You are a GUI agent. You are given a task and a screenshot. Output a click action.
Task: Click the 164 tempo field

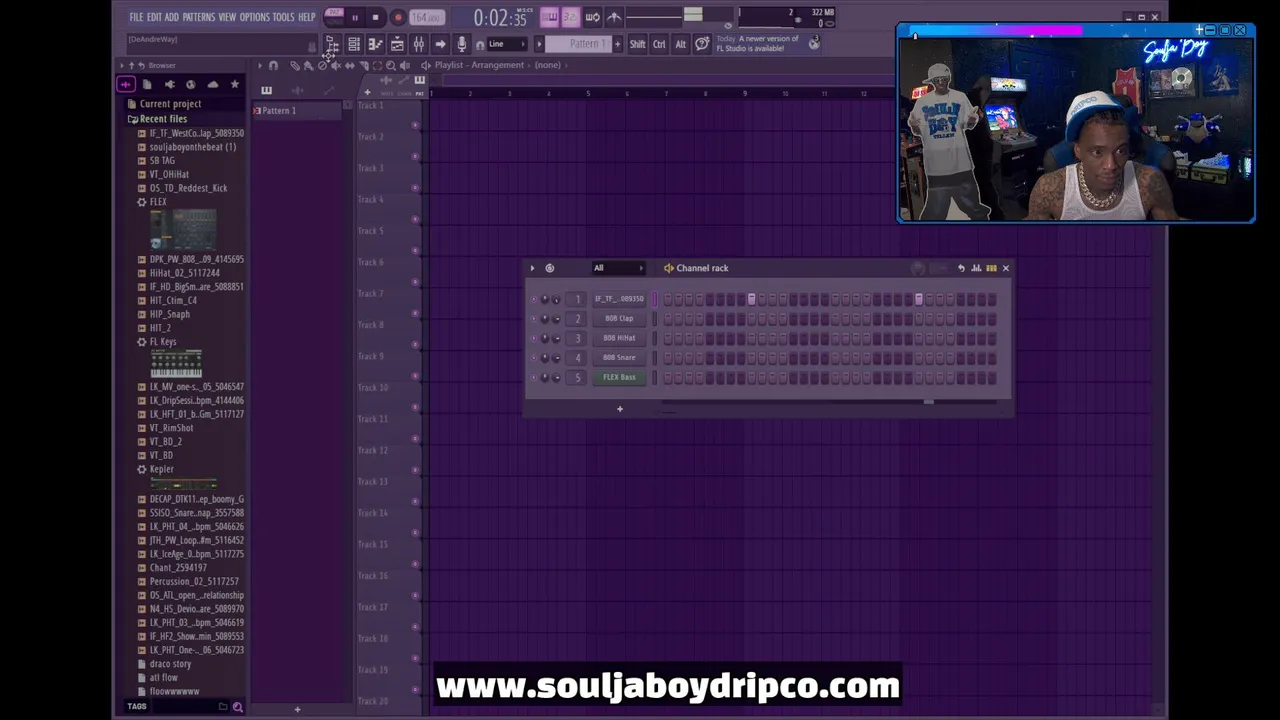(x=426, y=17)
